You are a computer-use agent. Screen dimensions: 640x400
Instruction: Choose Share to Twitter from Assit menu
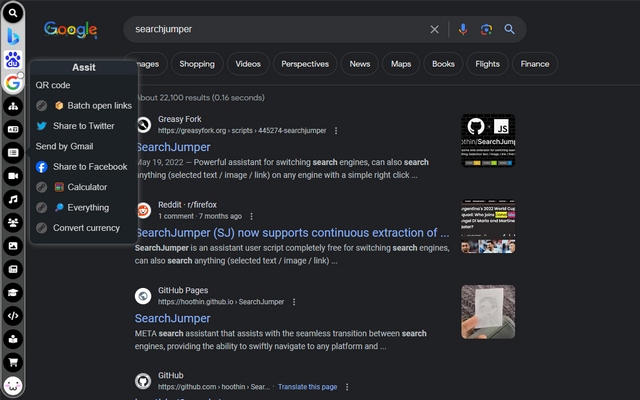click(83, 126)
